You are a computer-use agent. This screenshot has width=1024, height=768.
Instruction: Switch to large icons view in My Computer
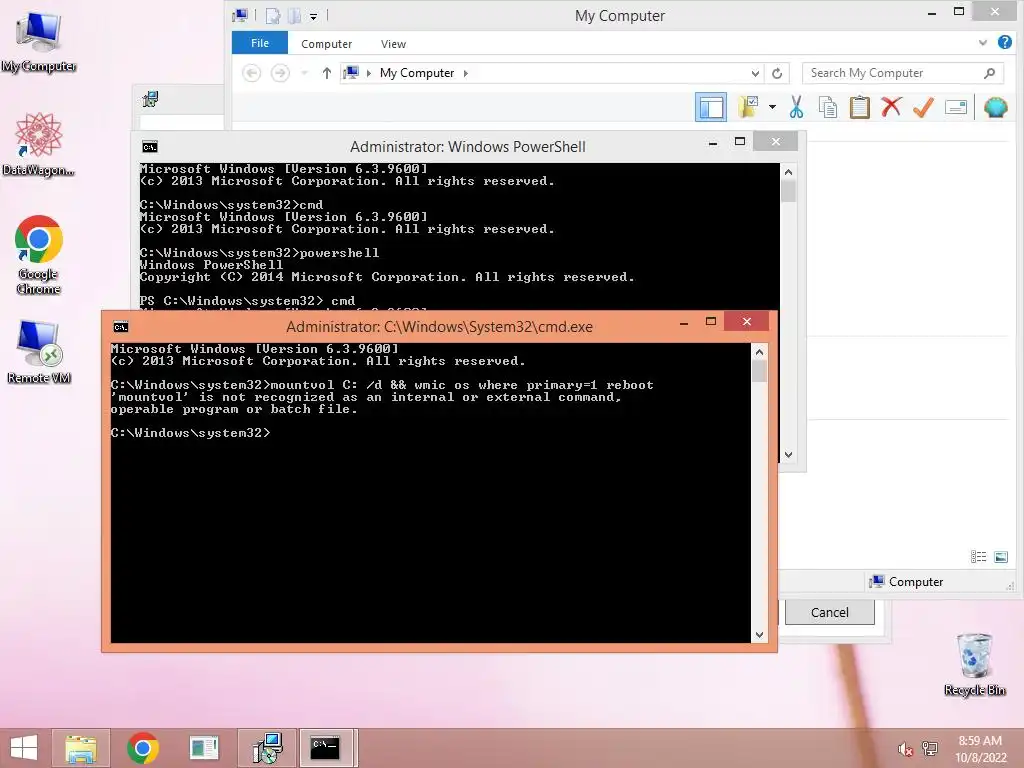coord(1000,556)
